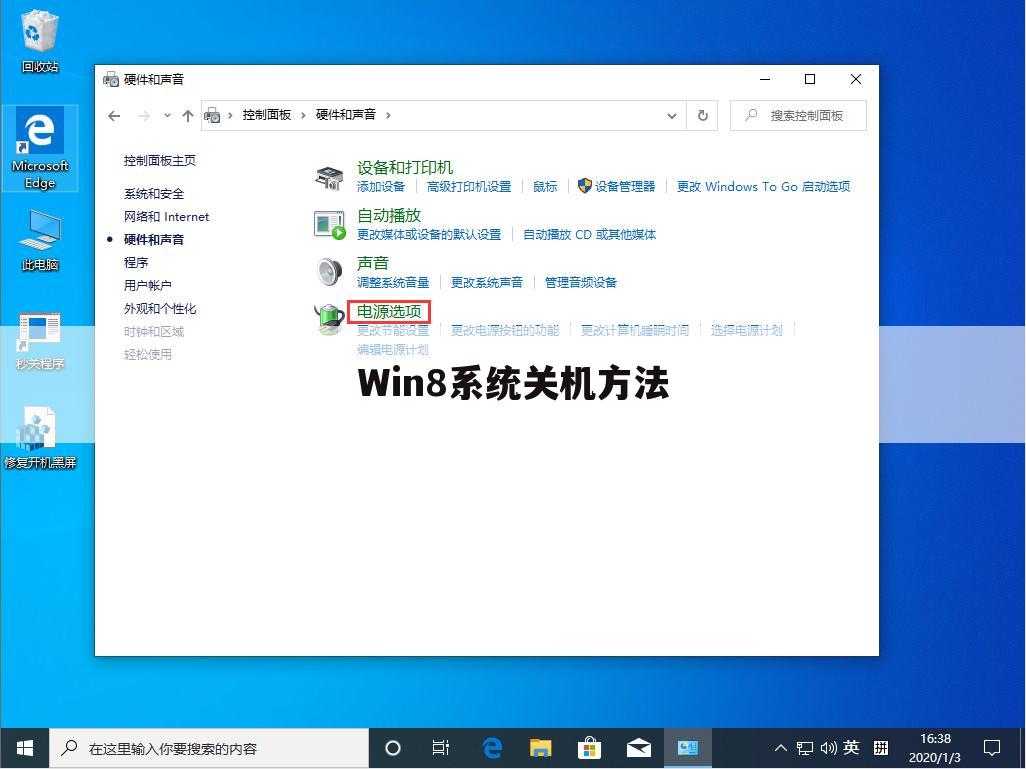Open the Mail app from the taskbar
This screenshot has width=1026, height=769.
[x=638, y=747]
